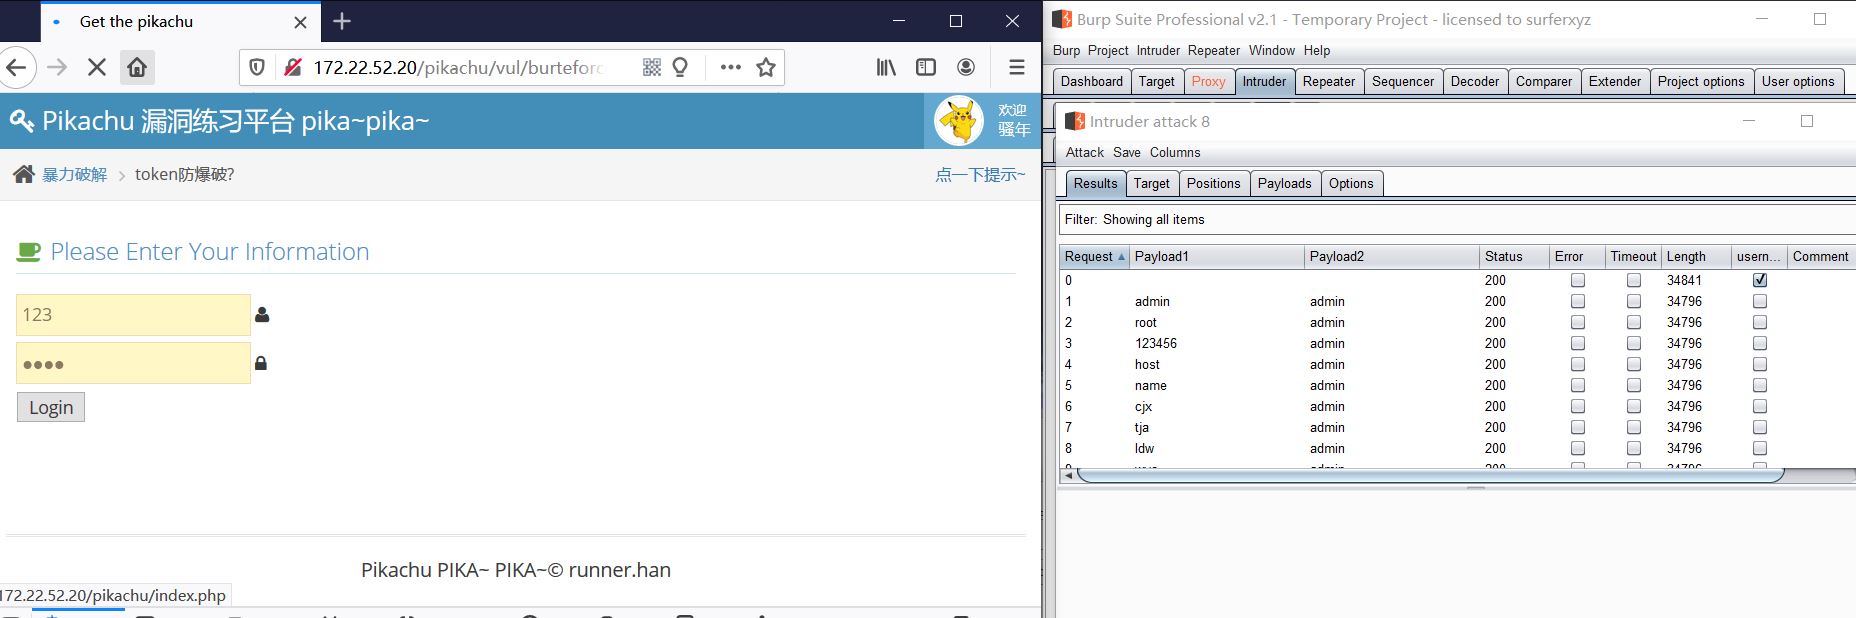This screenshot has height=618, width=1856.
Task: Toggle Error checkbox for request 1
Action: pos(1578,301)
